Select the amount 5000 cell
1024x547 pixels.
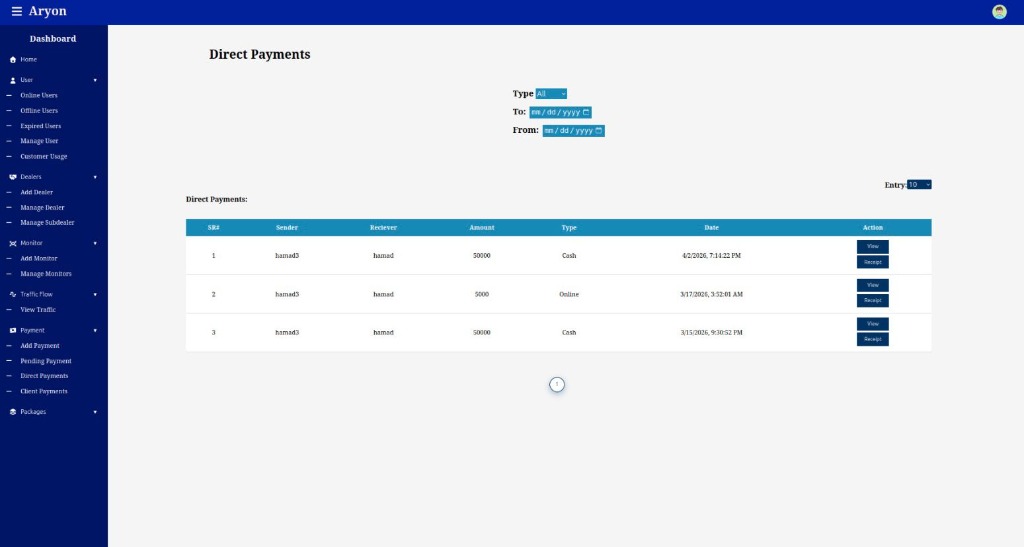coord(482,294)
